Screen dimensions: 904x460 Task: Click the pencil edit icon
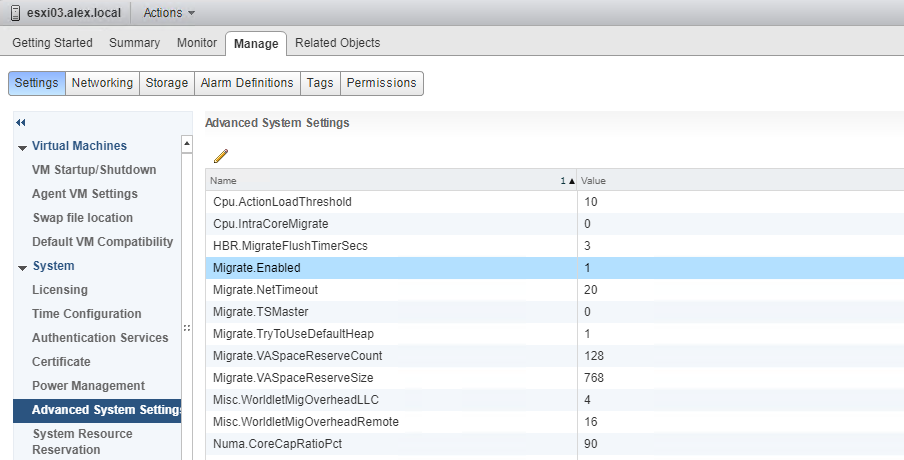(221, 155)
